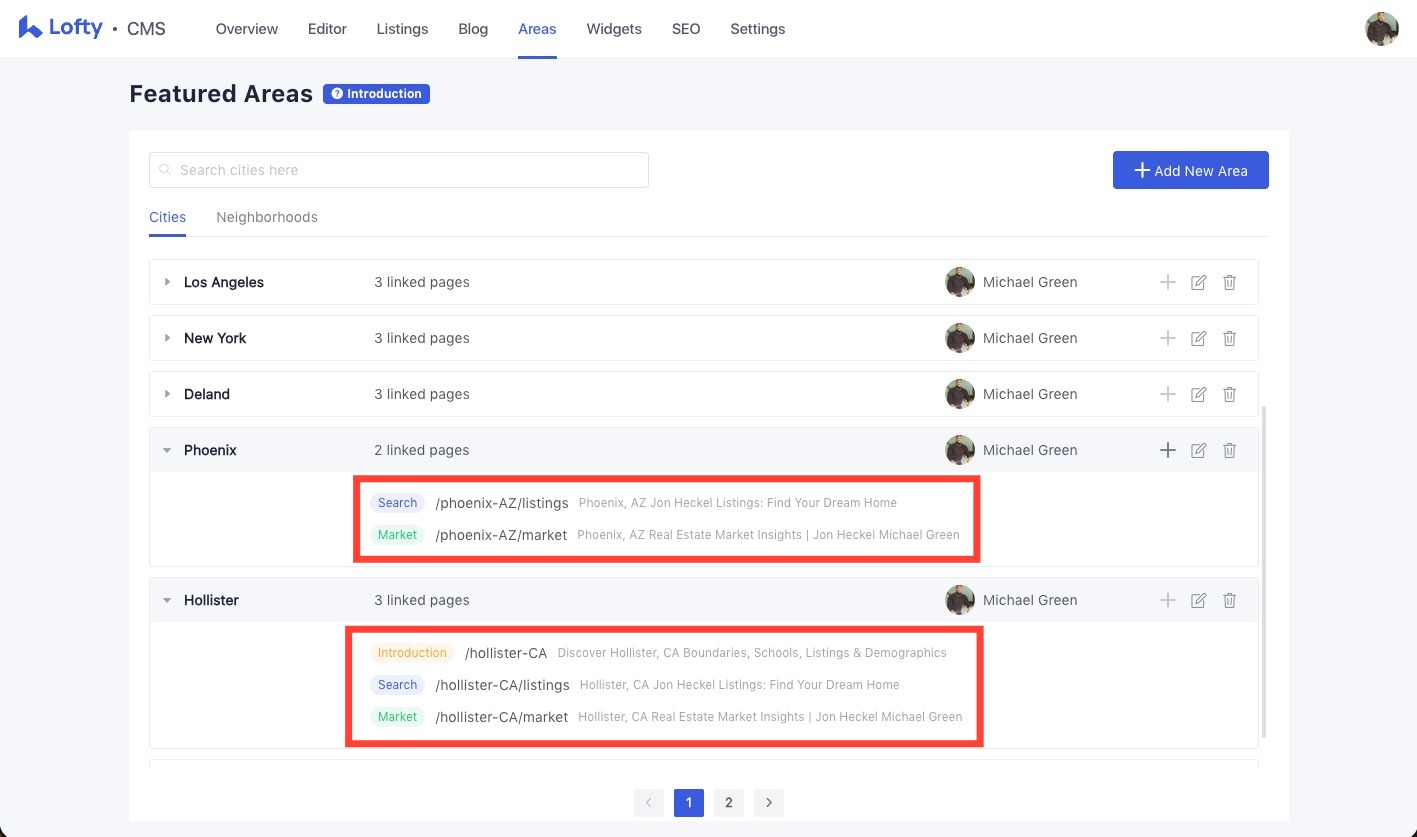The height and width of the screenshot is (837, 1417).
Task: Delete the Hollister area with trash icon
Action: 1230,601
